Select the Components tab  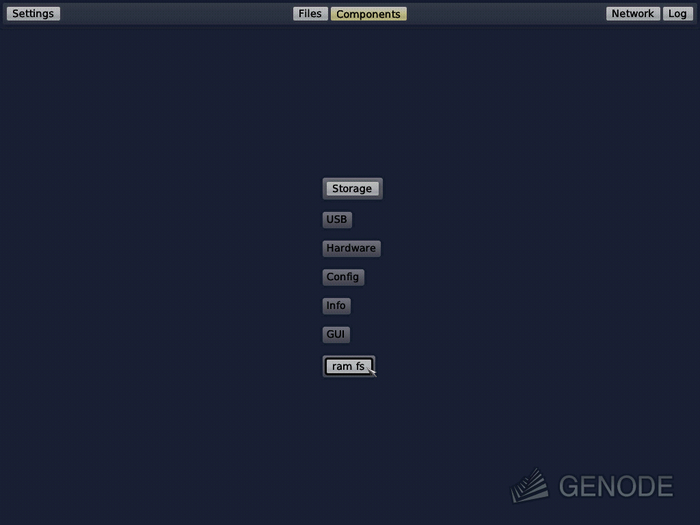click(x=368, y=14)
